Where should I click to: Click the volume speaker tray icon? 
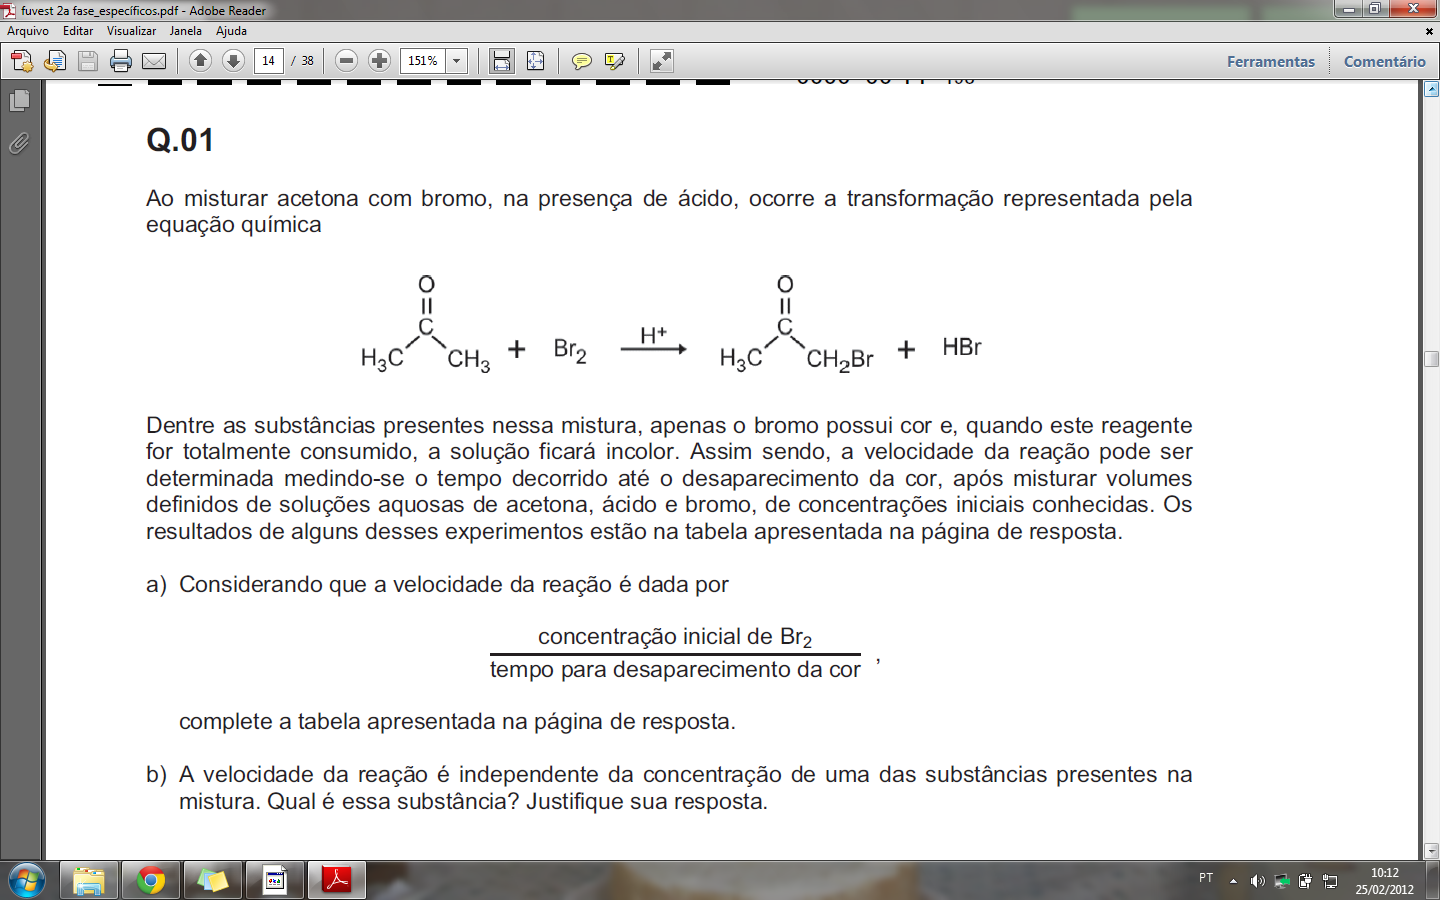[1257, 881]
